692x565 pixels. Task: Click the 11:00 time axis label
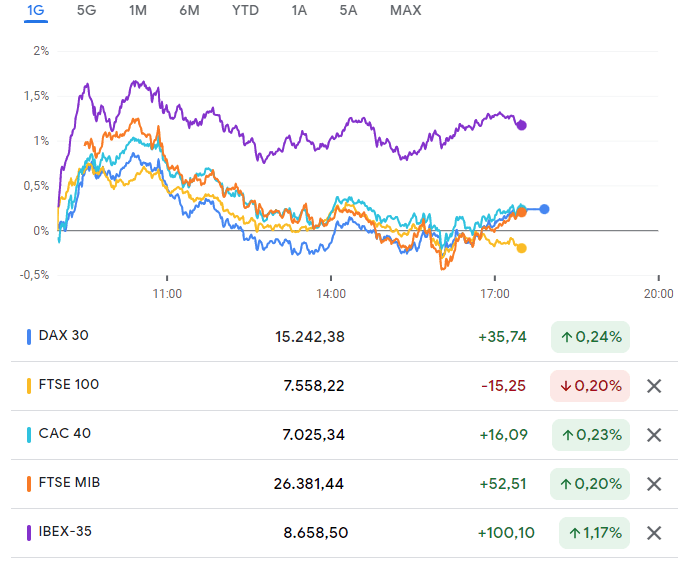click(x=167, y=294)
